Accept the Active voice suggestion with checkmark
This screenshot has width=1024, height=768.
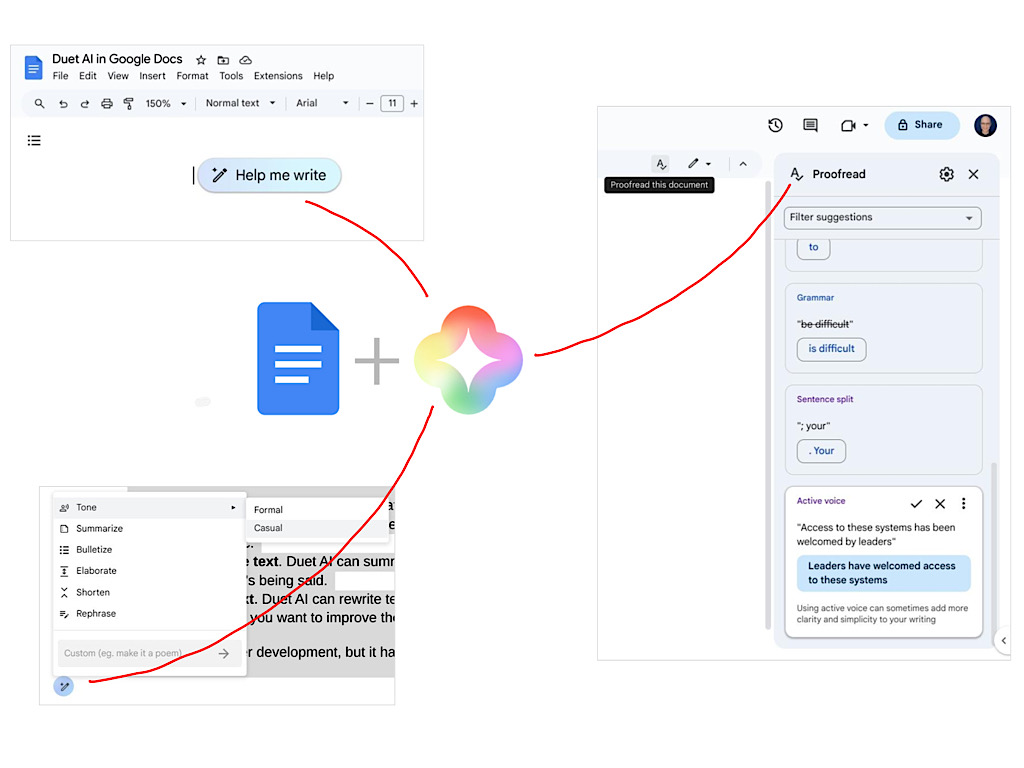916,503
